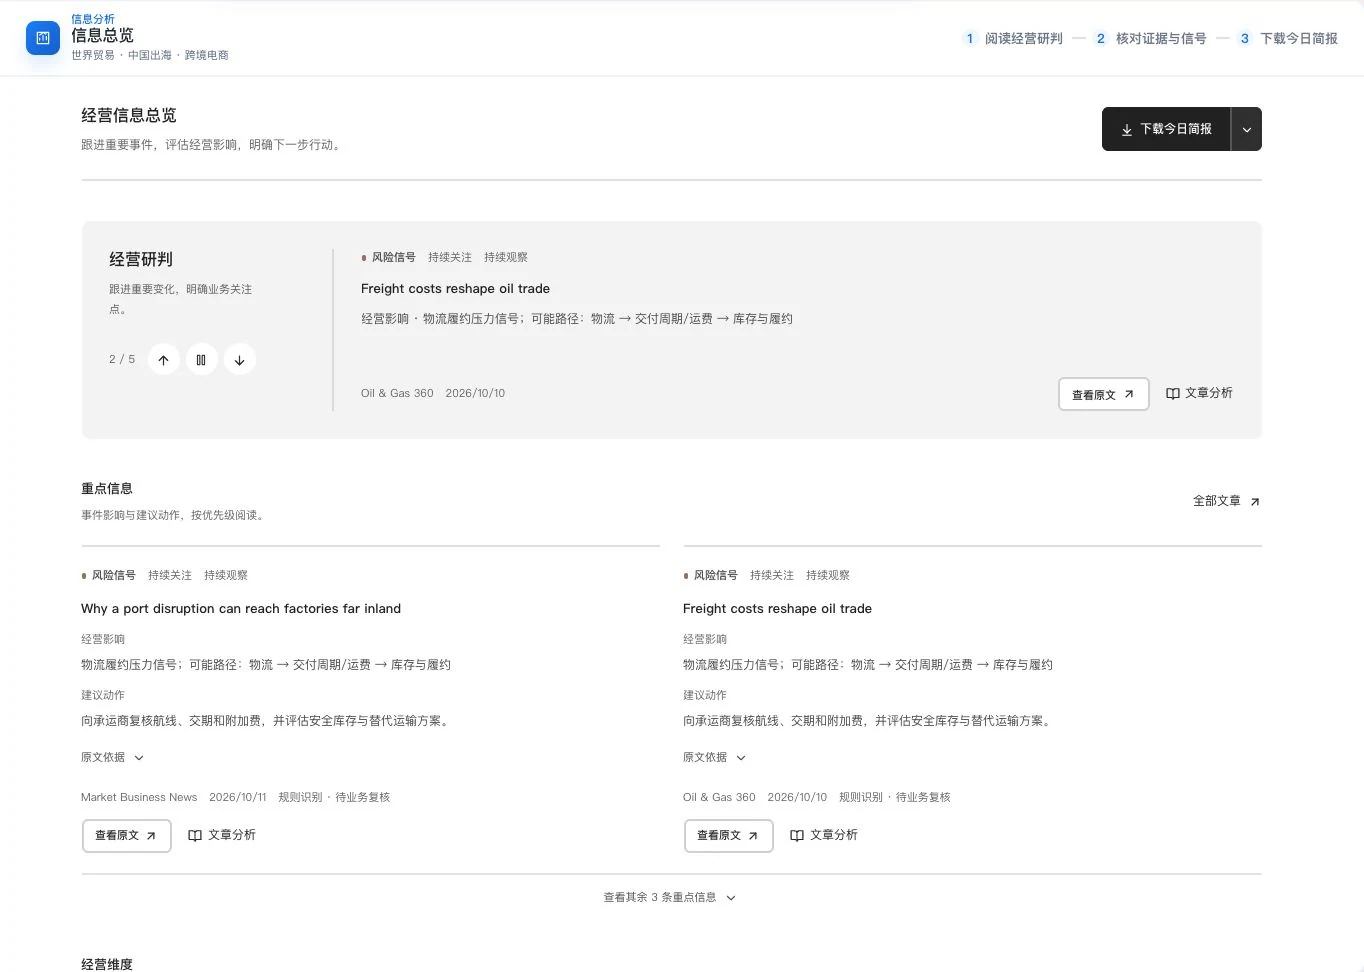Show previous 经营研判 item with up arrow
Viewport: 1364px width, 972px height.
163,360
